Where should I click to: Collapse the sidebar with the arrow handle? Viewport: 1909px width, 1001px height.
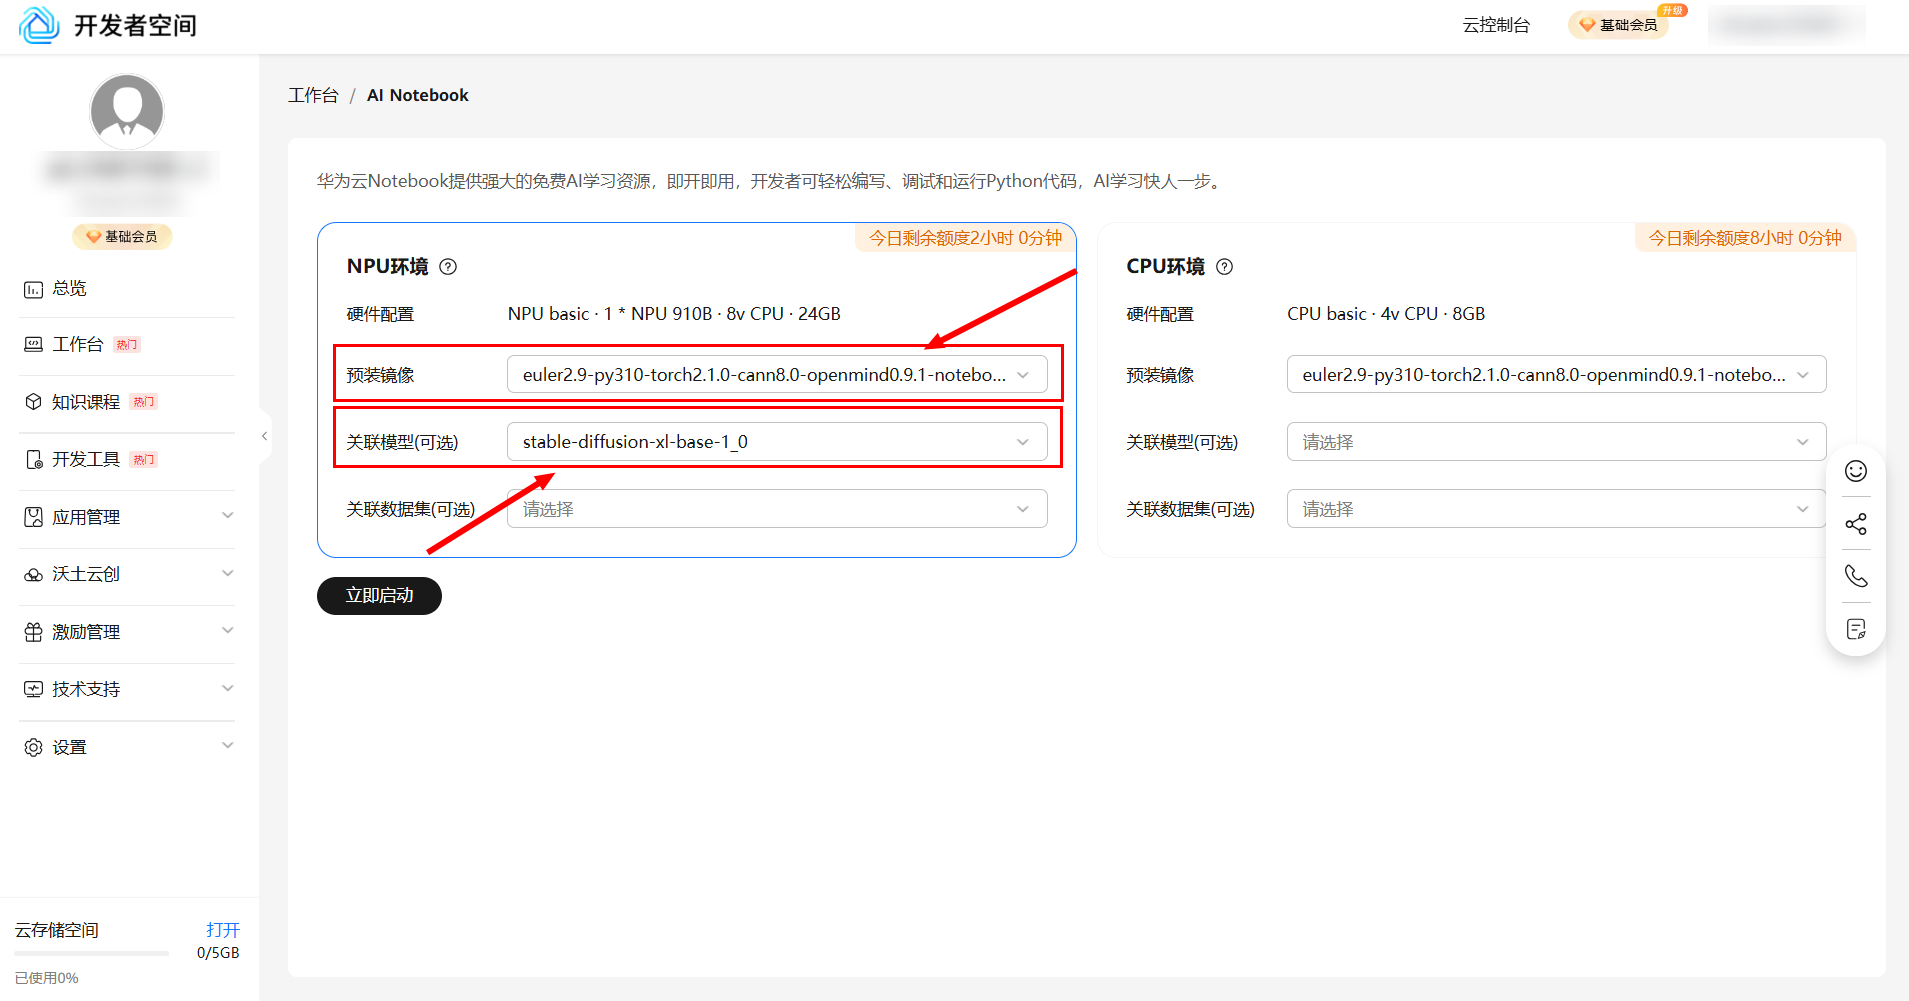coord(265,436)
